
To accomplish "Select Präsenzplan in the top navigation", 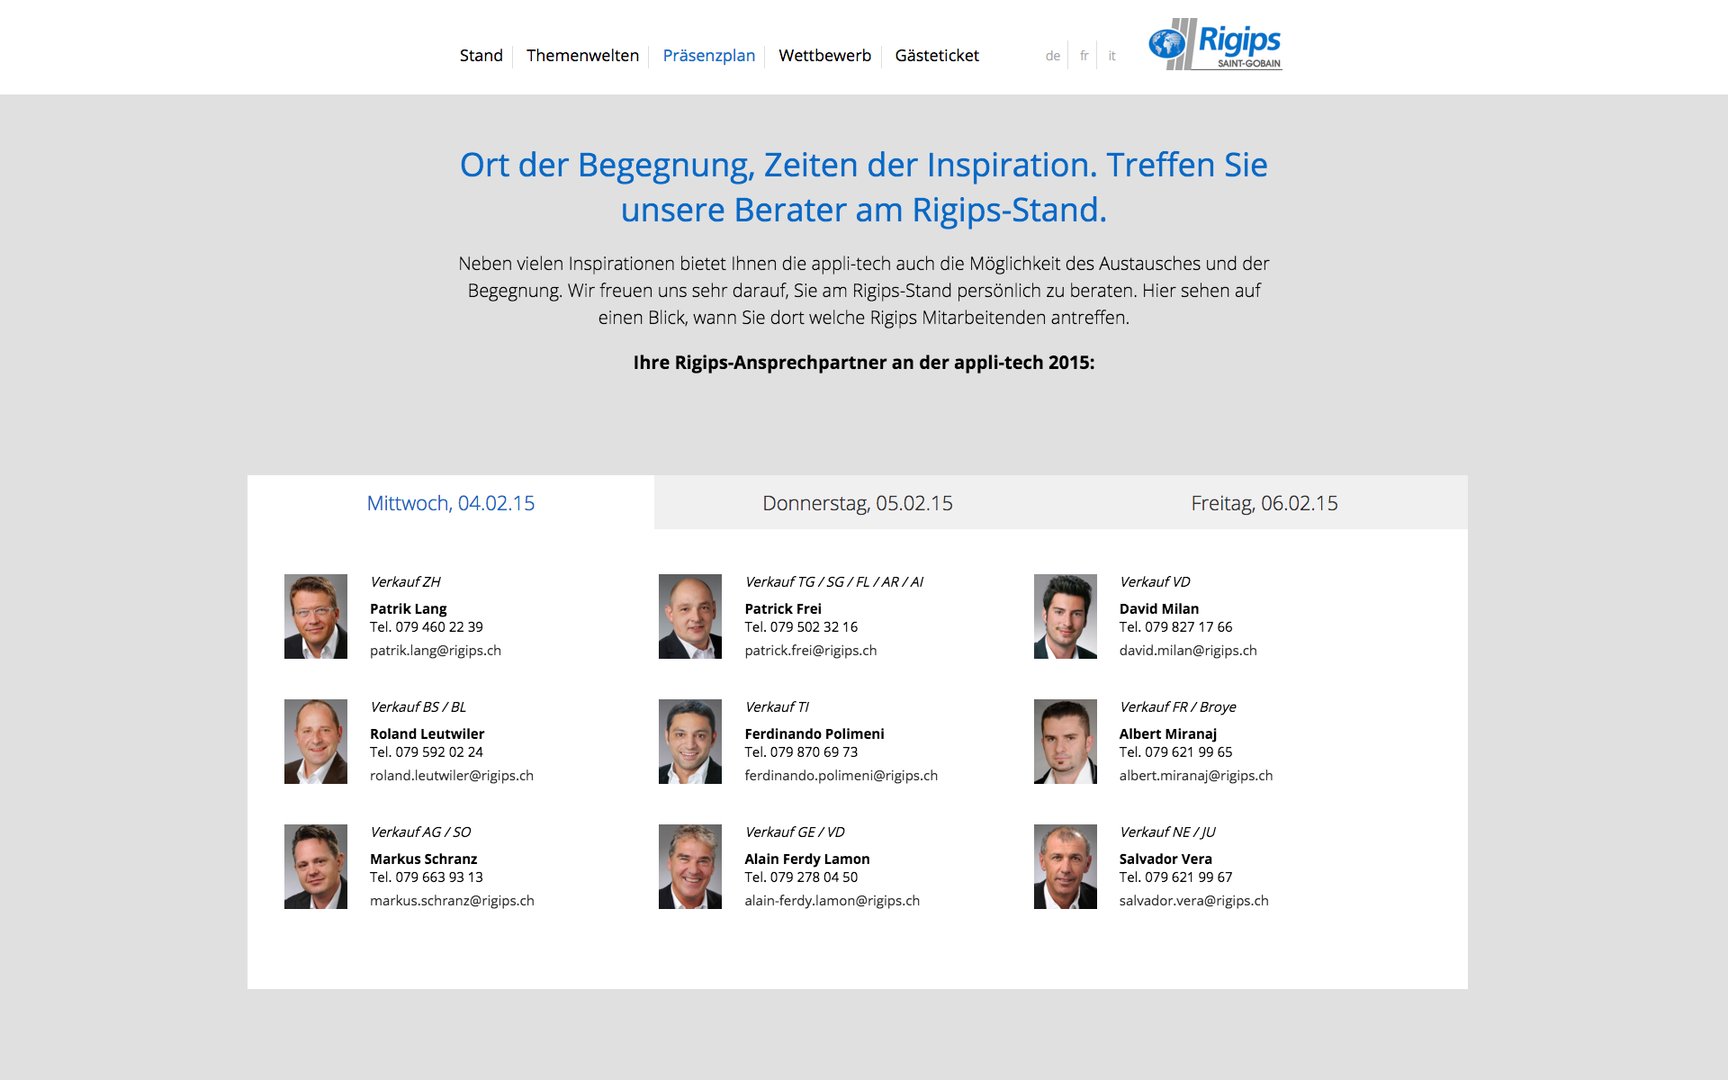I will coord(709,56).
